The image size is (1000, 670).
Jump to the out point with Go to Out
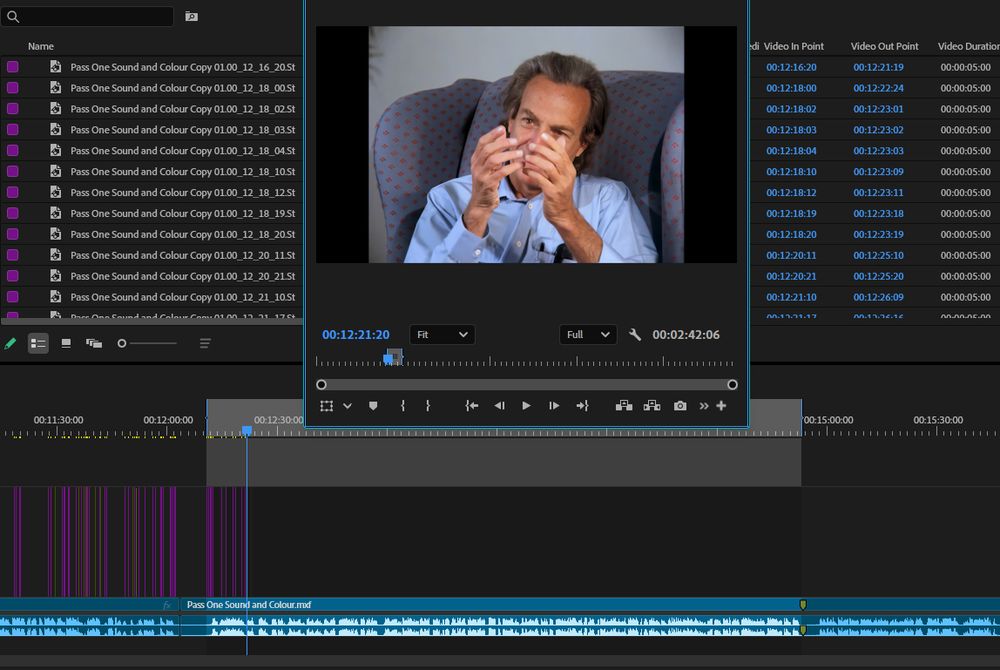coord(582,406)
